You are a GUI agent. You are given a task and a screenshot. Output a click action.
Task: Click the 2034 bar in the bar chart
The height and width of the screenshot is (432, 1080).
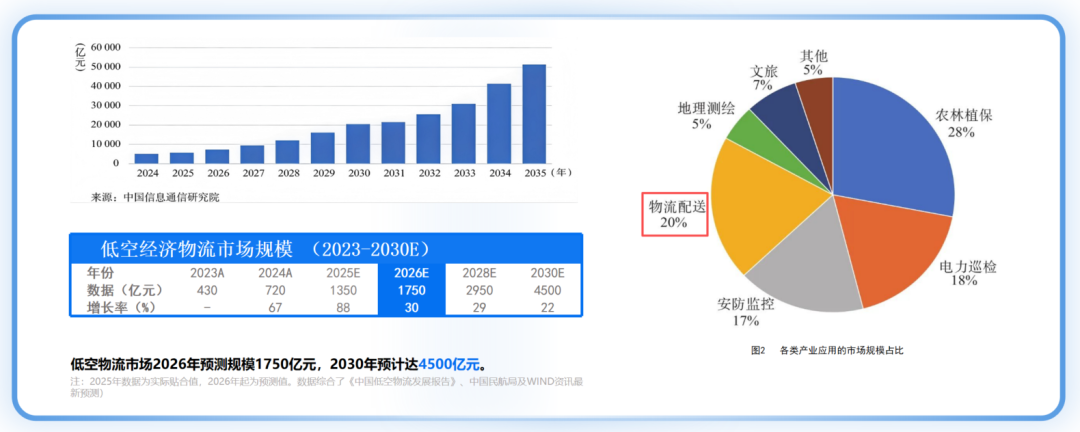(x=499, y=123)
